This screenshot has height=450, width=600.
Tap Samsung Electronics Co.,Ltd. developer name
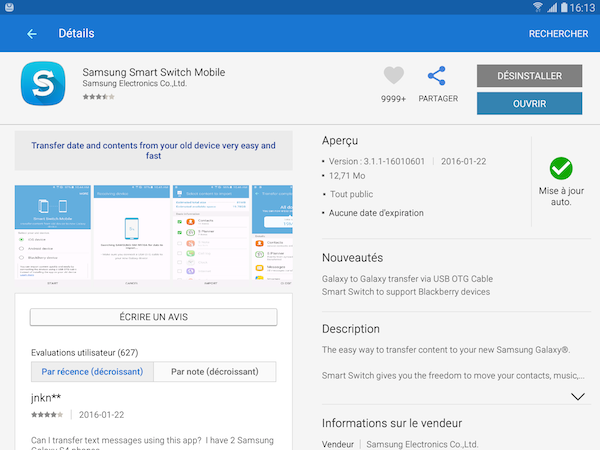135,83
